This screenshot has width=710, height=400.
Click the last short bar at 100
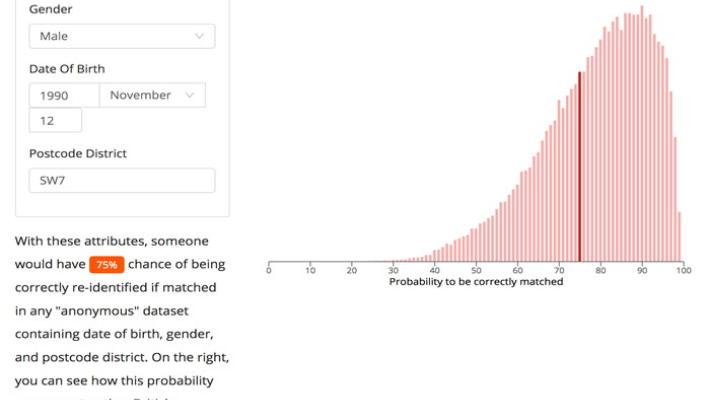pos(679,236)
